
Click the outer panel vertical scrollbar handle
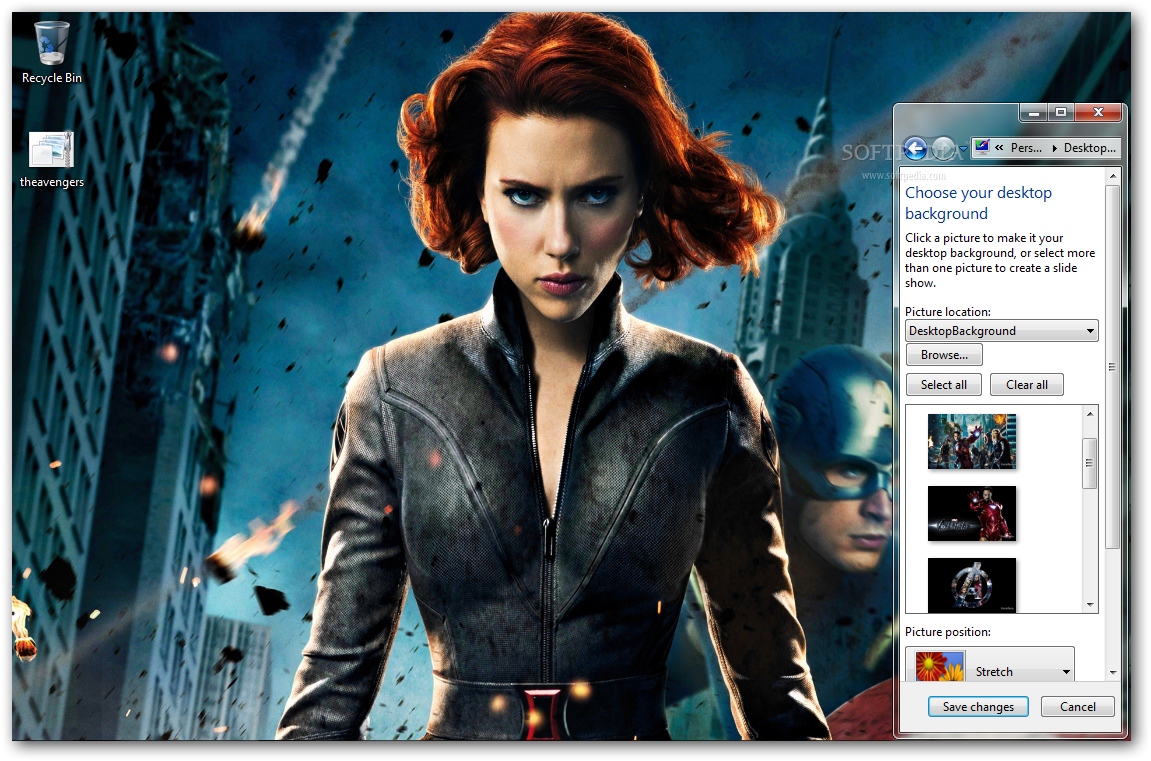(1113, 365)
